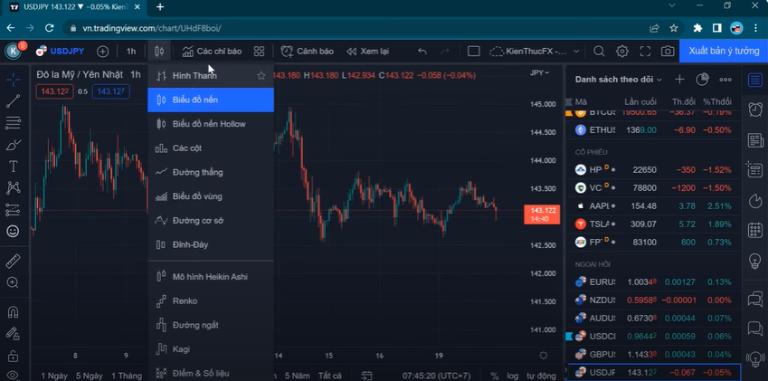Open watchlist advanced view pie icon

pos(702,79)
